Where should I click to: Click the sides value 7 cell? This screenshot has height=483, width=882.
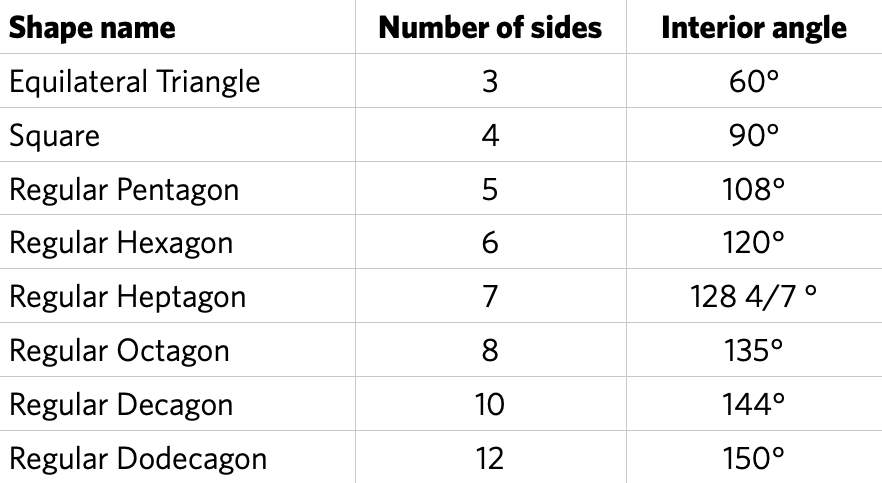tap(490, 297)
